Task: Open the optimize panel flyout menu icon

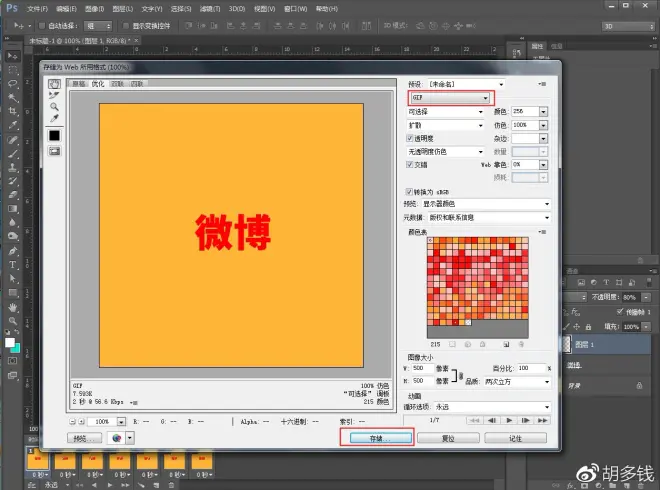Action: (x=542, y=84)
